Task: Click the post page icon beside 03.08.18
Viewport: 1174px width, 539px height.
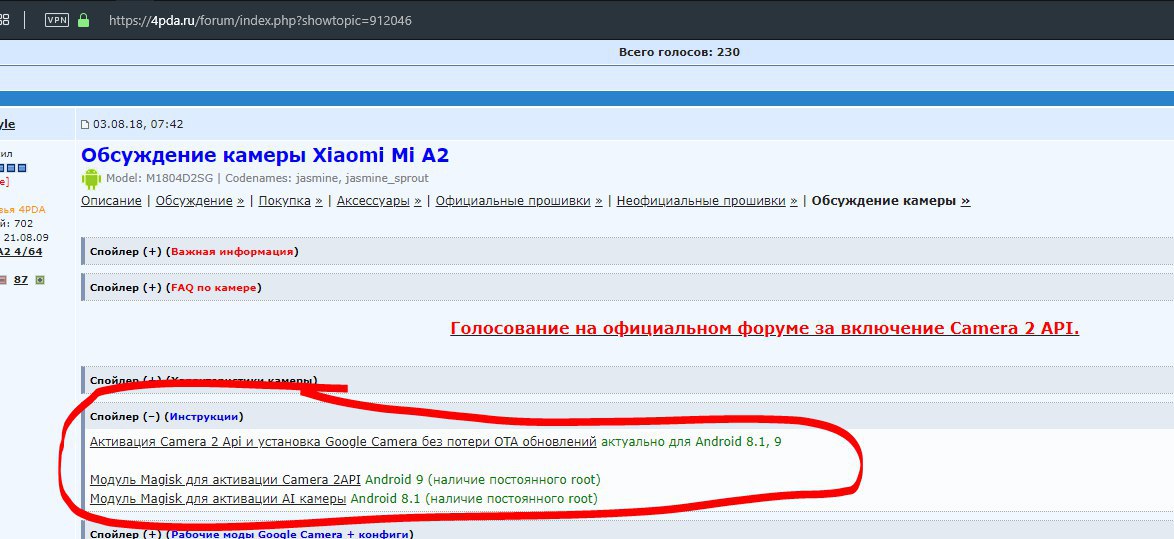Action: pos(85,124)
